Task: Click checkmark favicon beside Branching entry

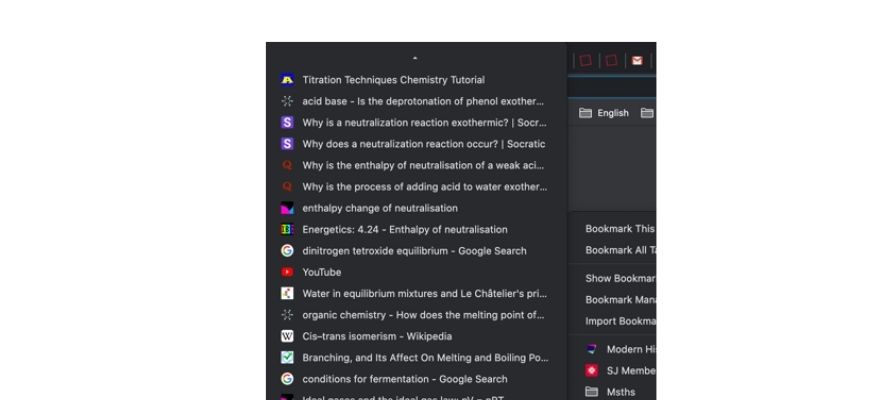Action: (x=287, y=357)
